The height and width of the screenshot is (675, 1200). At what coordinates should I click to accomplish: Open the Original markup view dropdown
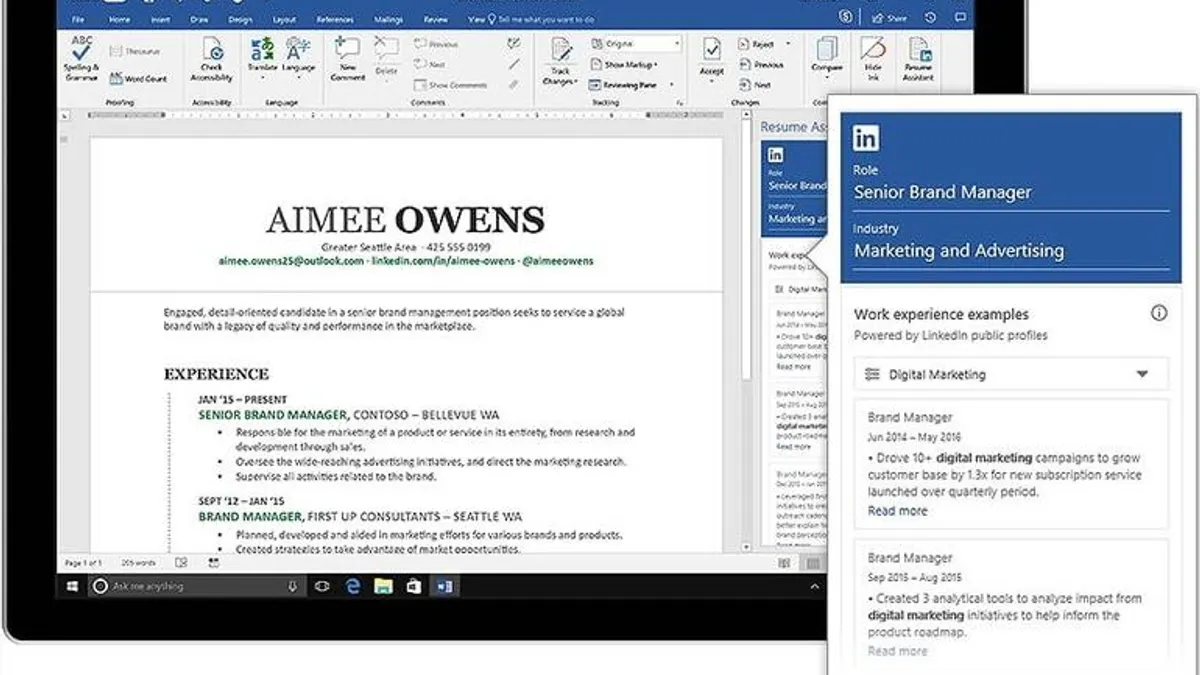point(635,44)
